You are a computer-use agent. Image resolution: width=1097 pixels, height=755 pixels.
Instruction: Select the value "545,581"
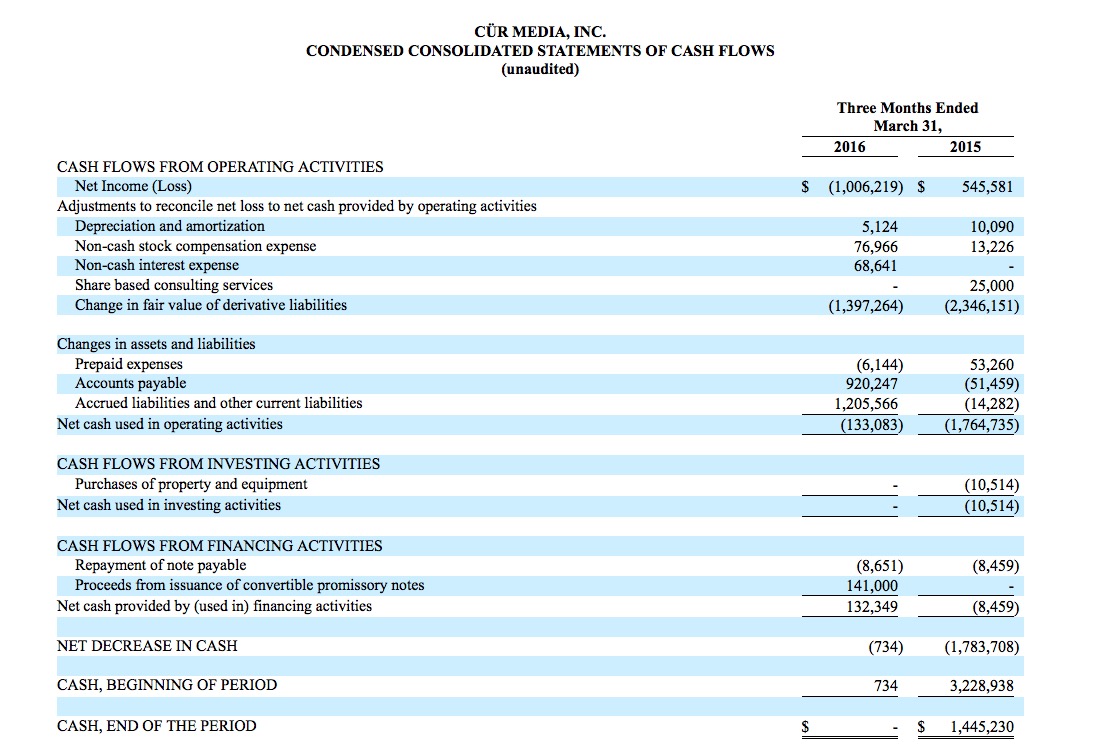coord(987,187)
